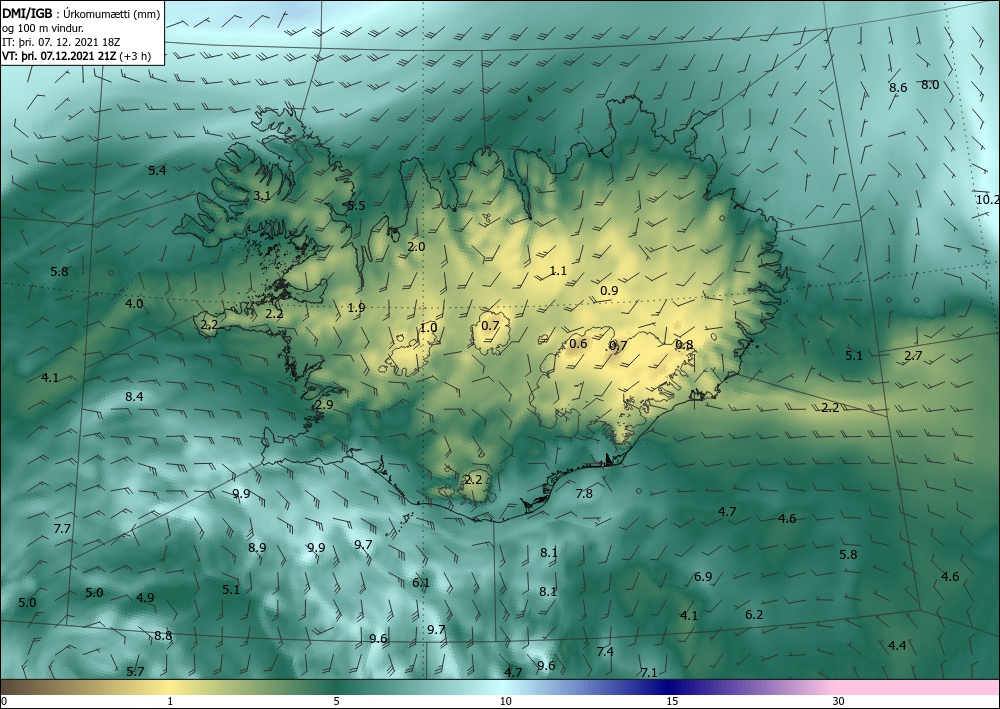Screen dimensions: 1000x709
Task: Click the valid time line "VT: þri. 07.12.2021 21Z"
Action: coord(59,56)
